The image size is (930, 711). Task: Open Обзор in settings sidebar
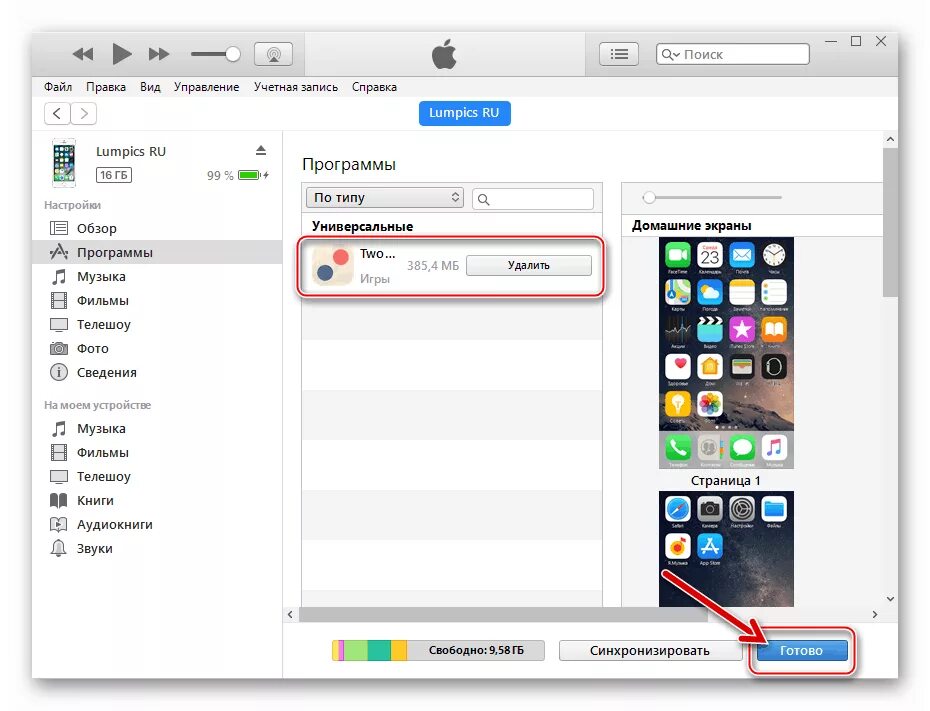pyautogui.click(x=157, y=228)
